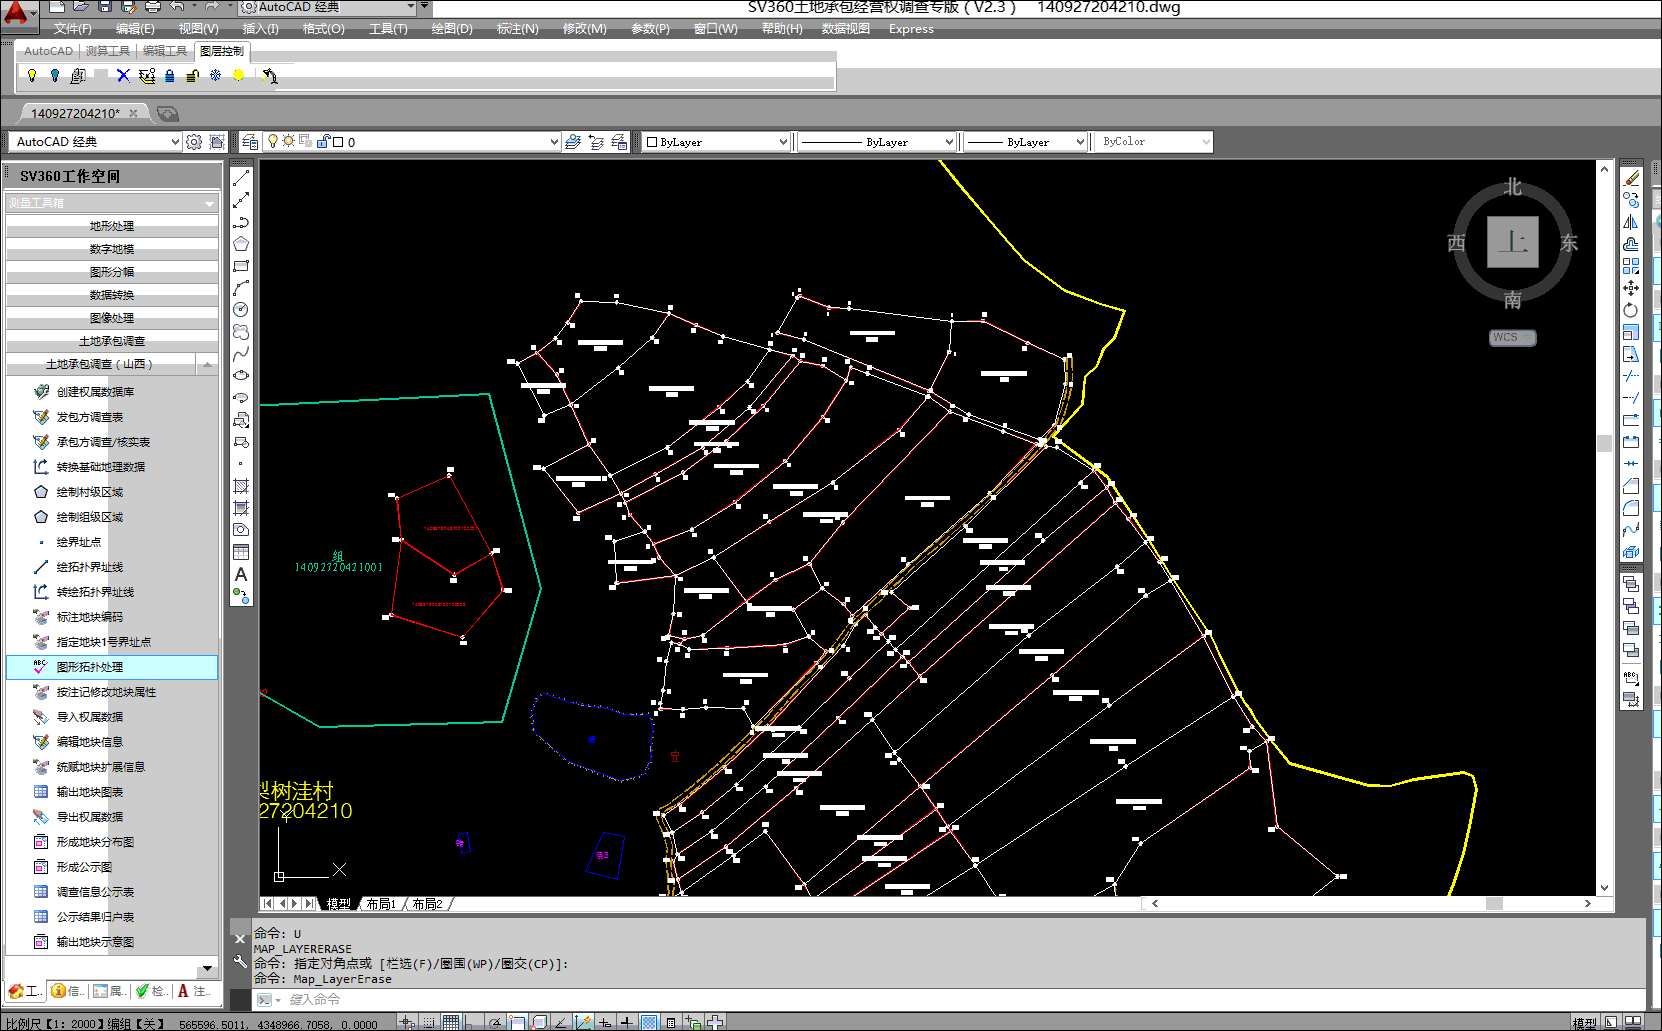The image size is (1662, 1031).
Task: Click the workspace settings gear icon
Action: click(x=194, y=142)
